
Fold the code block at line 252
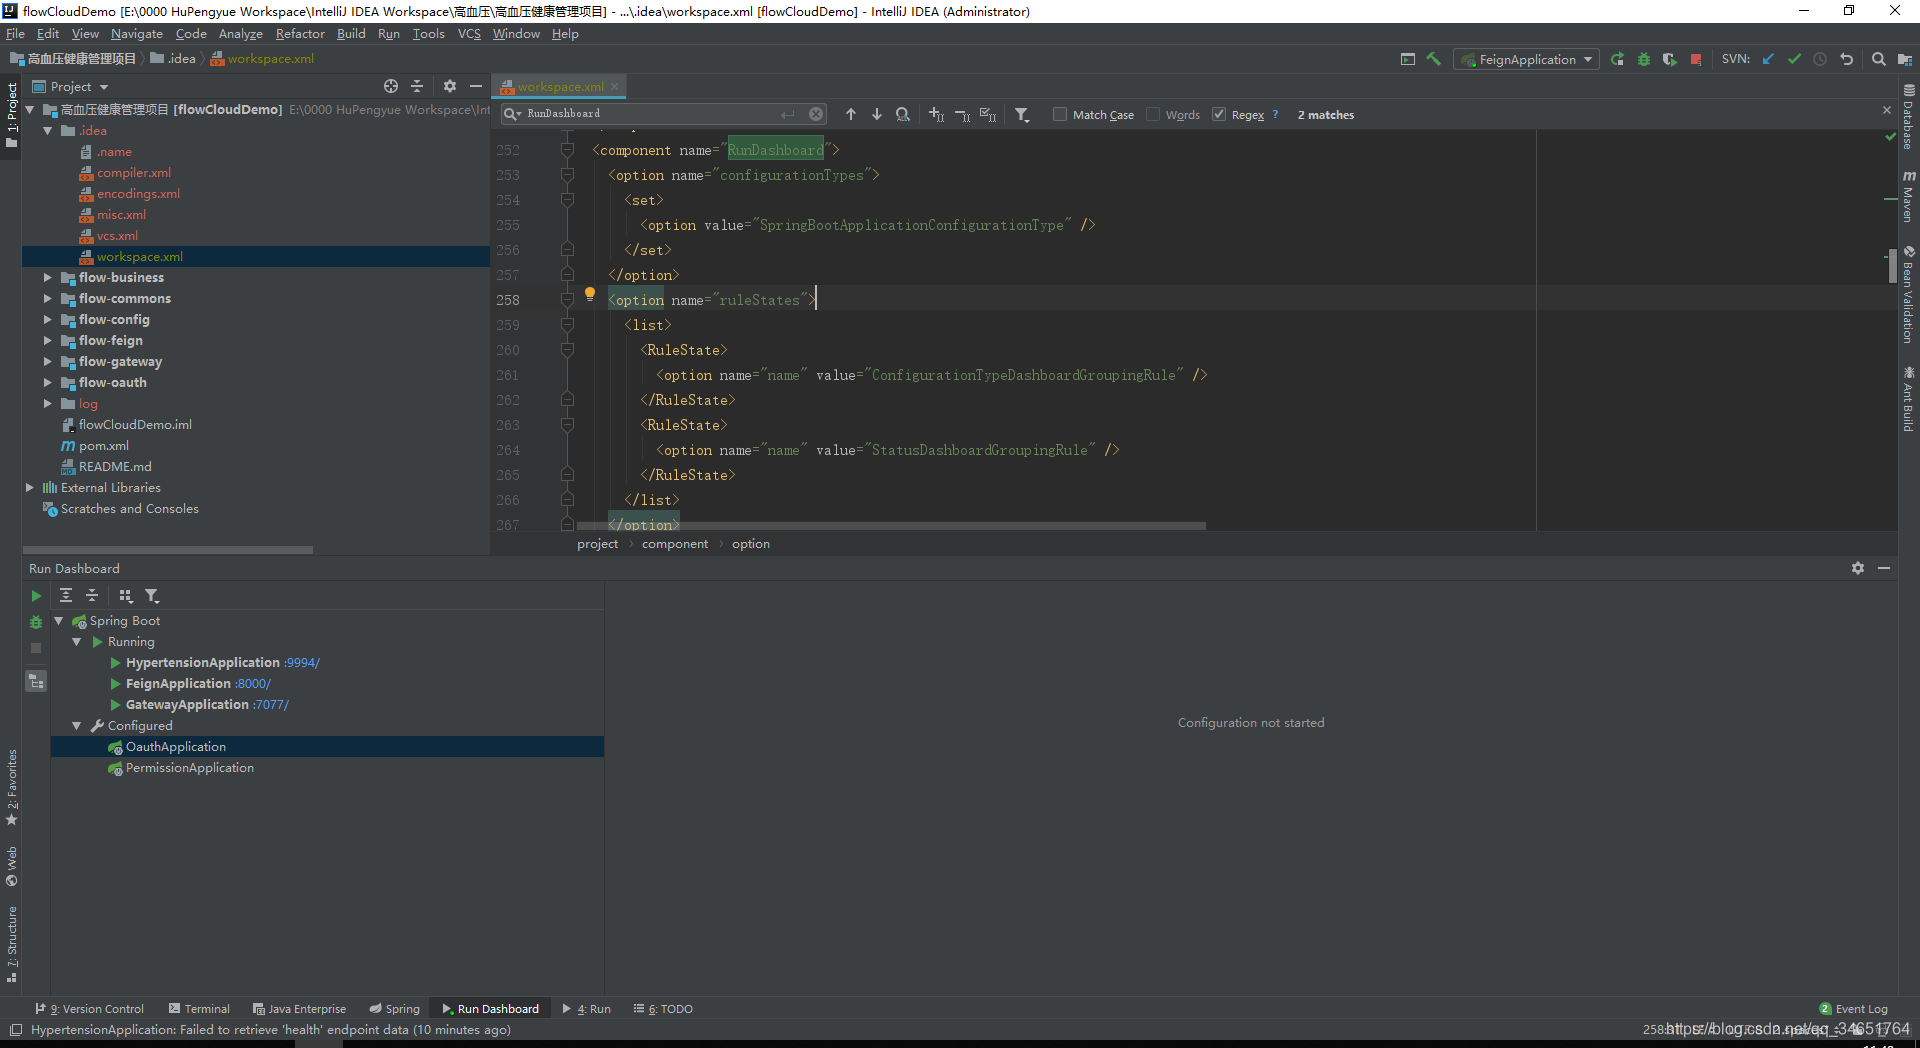point(567,150)
